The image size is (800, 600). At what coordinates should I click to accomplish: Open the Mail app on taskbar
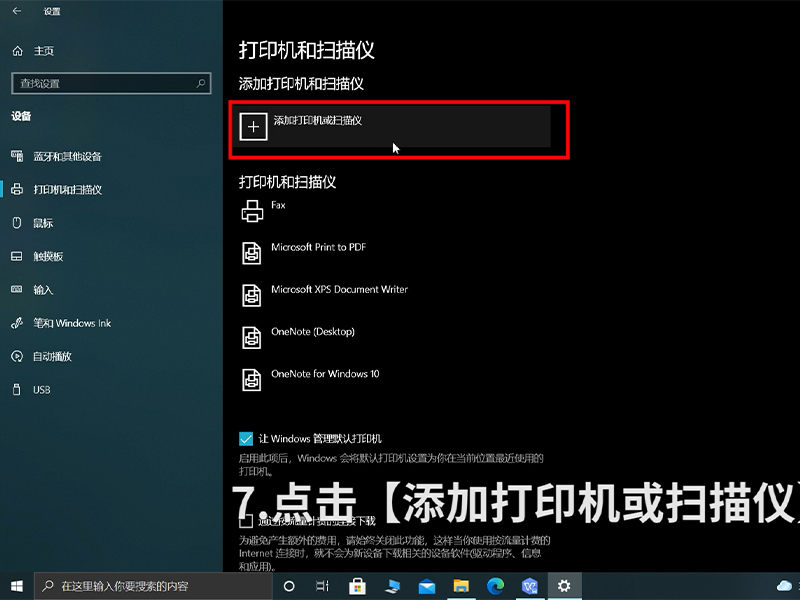427,587
